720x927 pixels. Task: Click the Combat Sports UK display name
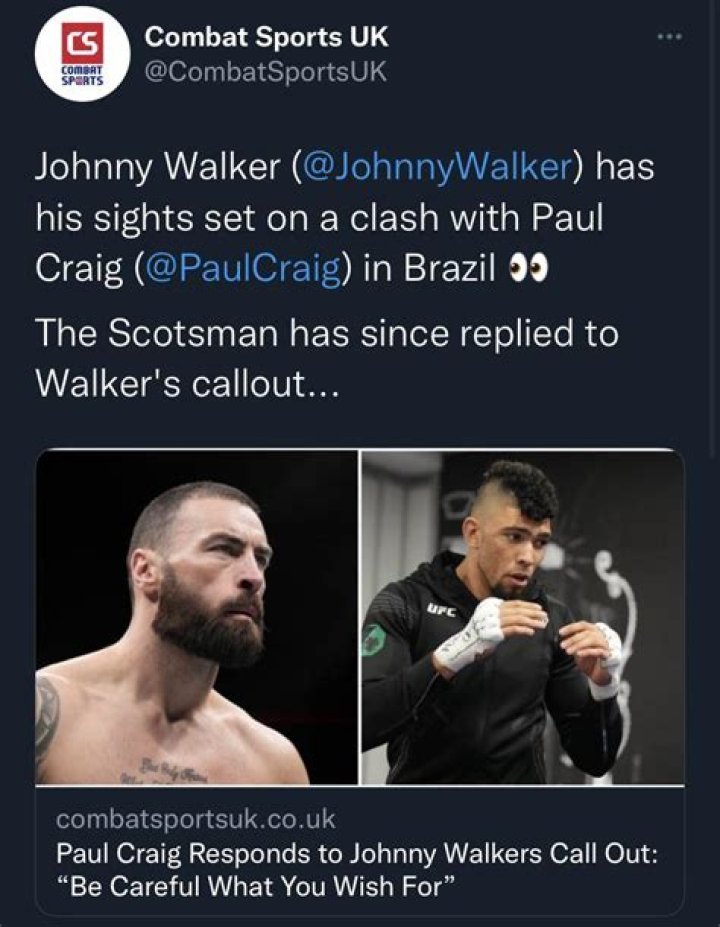click(266, 38)
